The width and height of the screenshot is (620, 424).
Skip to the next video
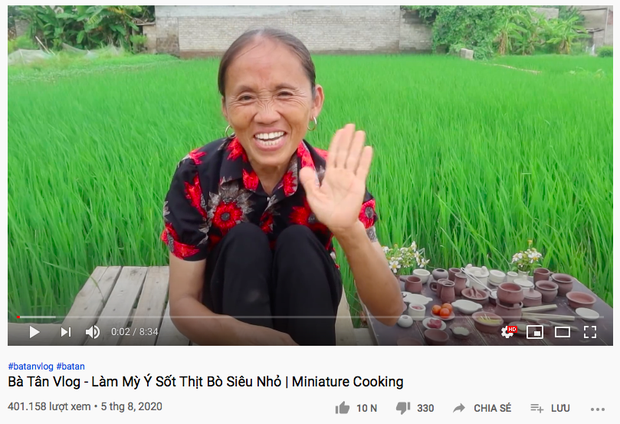pos(66,332)
